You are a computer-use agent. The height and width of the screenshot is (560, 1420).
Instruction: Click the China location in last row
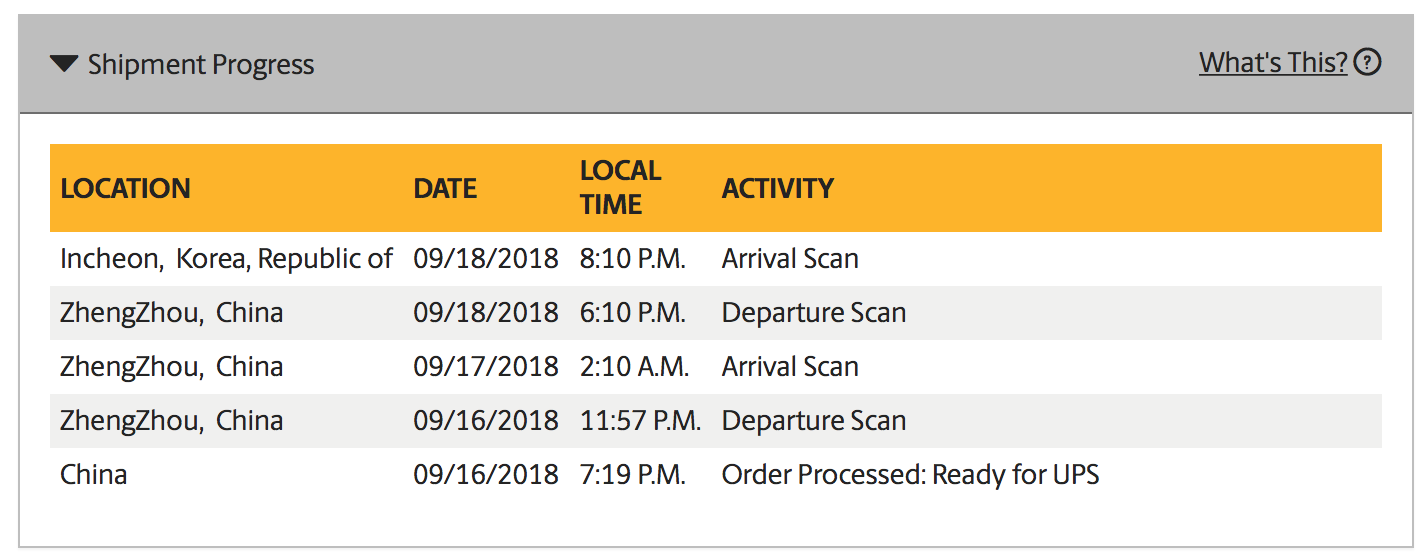pos(93,475)
